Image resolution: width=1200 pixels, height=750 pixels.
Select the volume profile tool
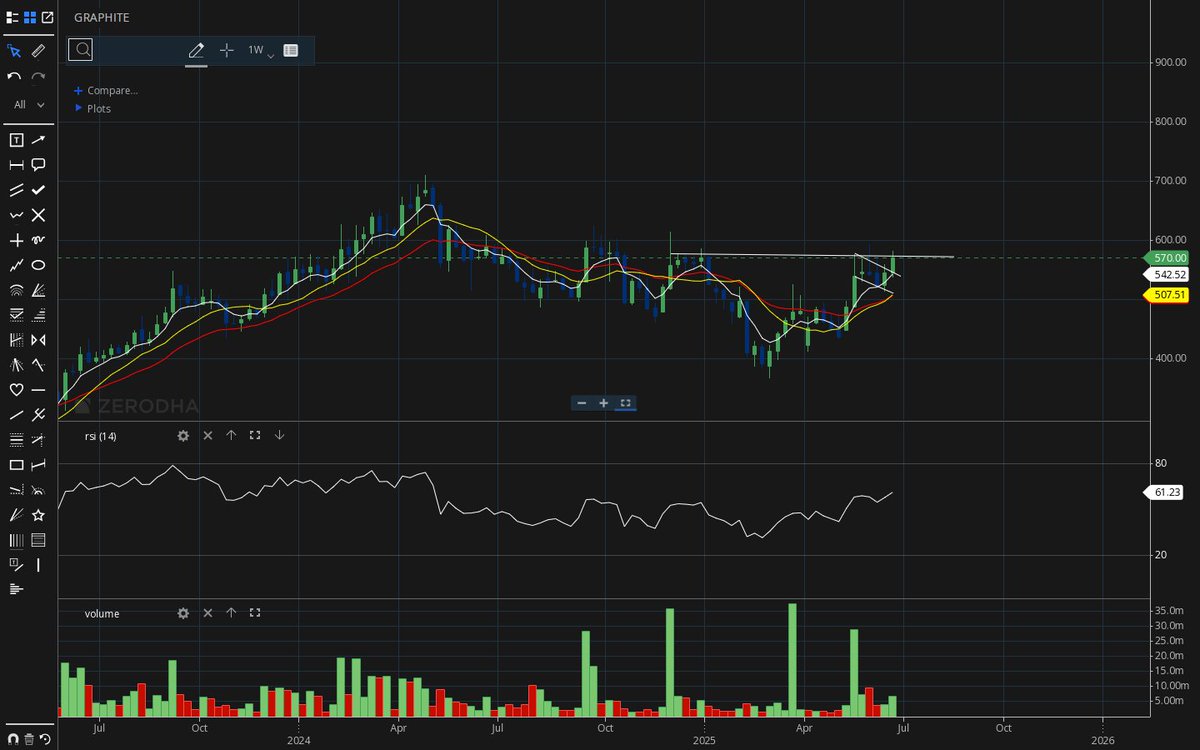tap(15, 590)
